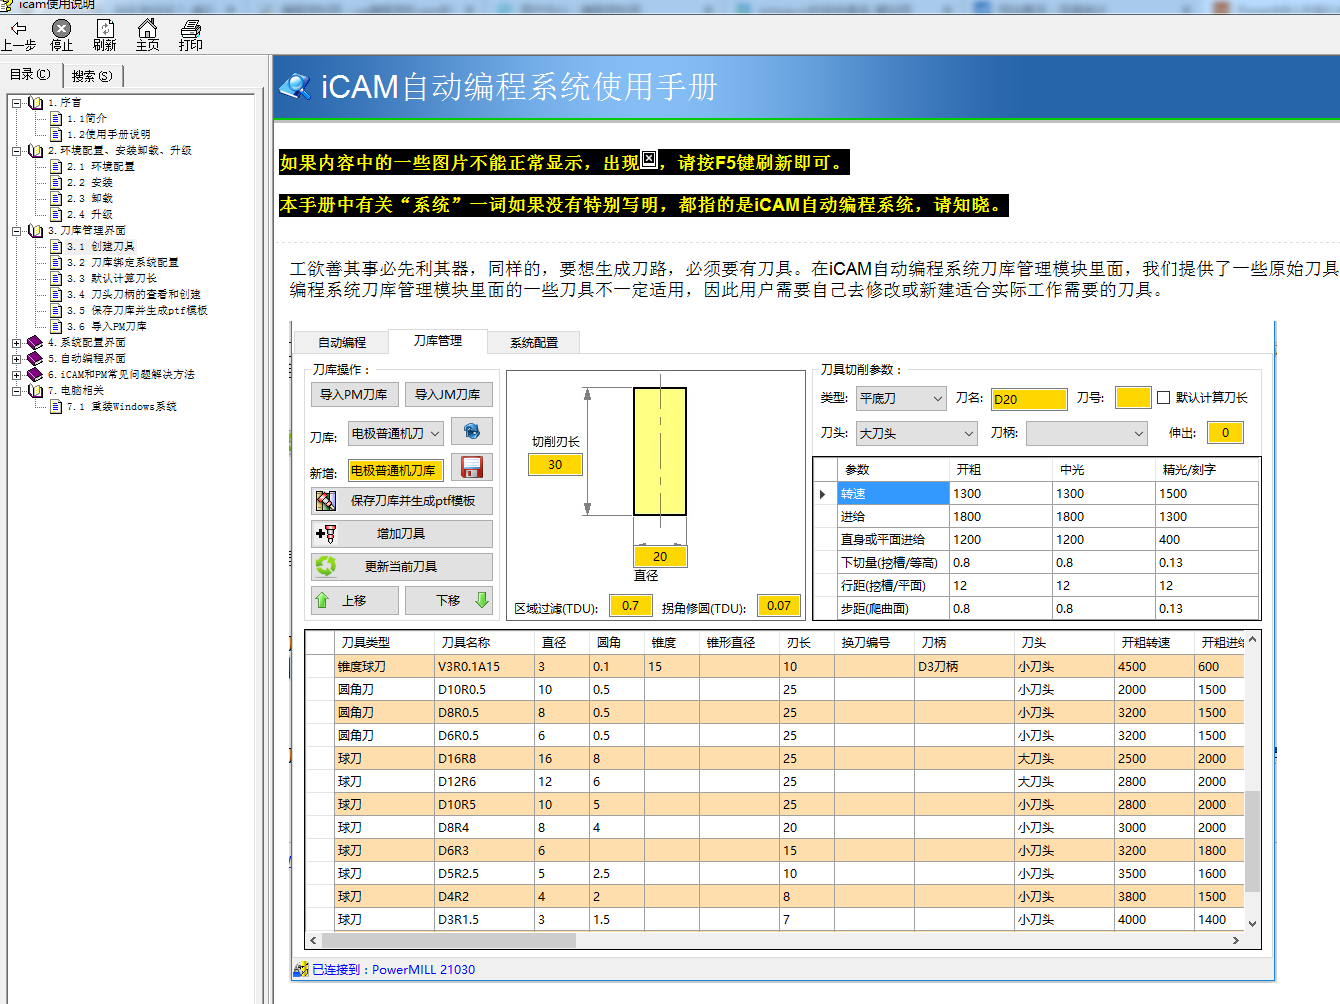
Task: Click the 导入JM刀库 button
Action: pyautogui.click(x=448, y=395)
